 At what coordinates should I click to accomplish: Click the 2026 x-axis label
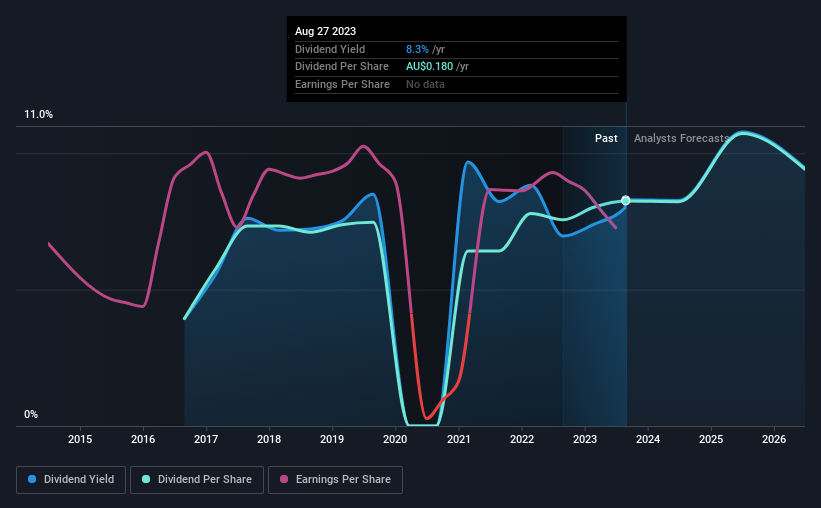(774, 439)
